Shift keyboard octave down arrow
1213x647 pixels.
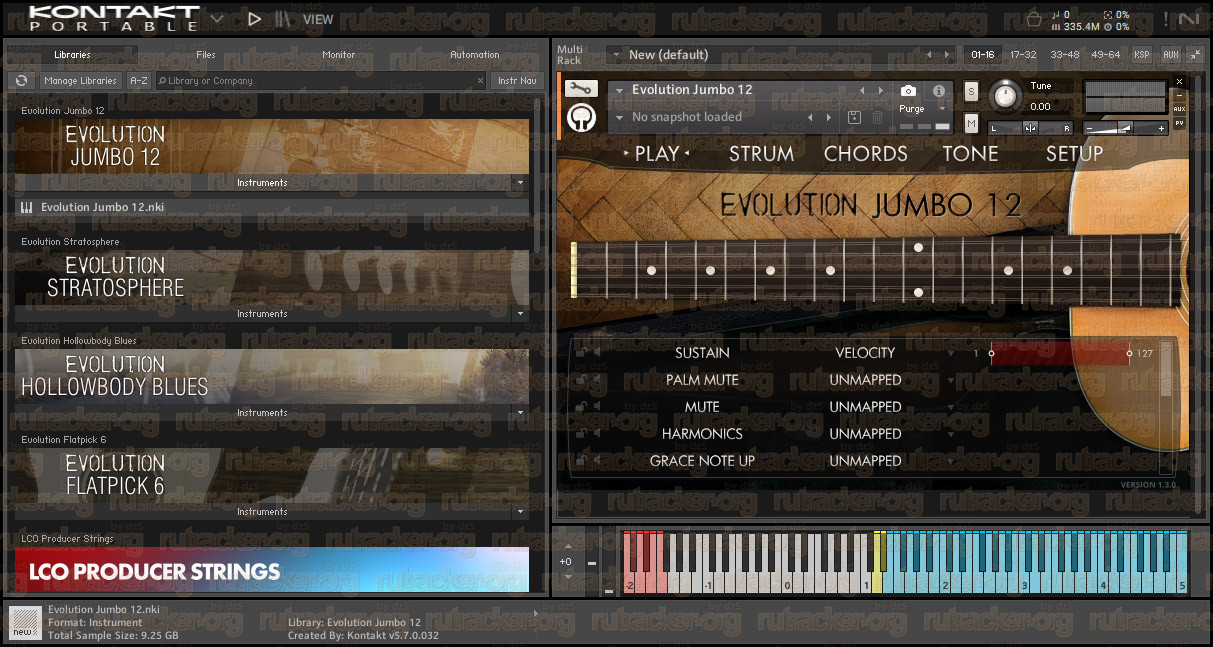(x=568, y=576)
